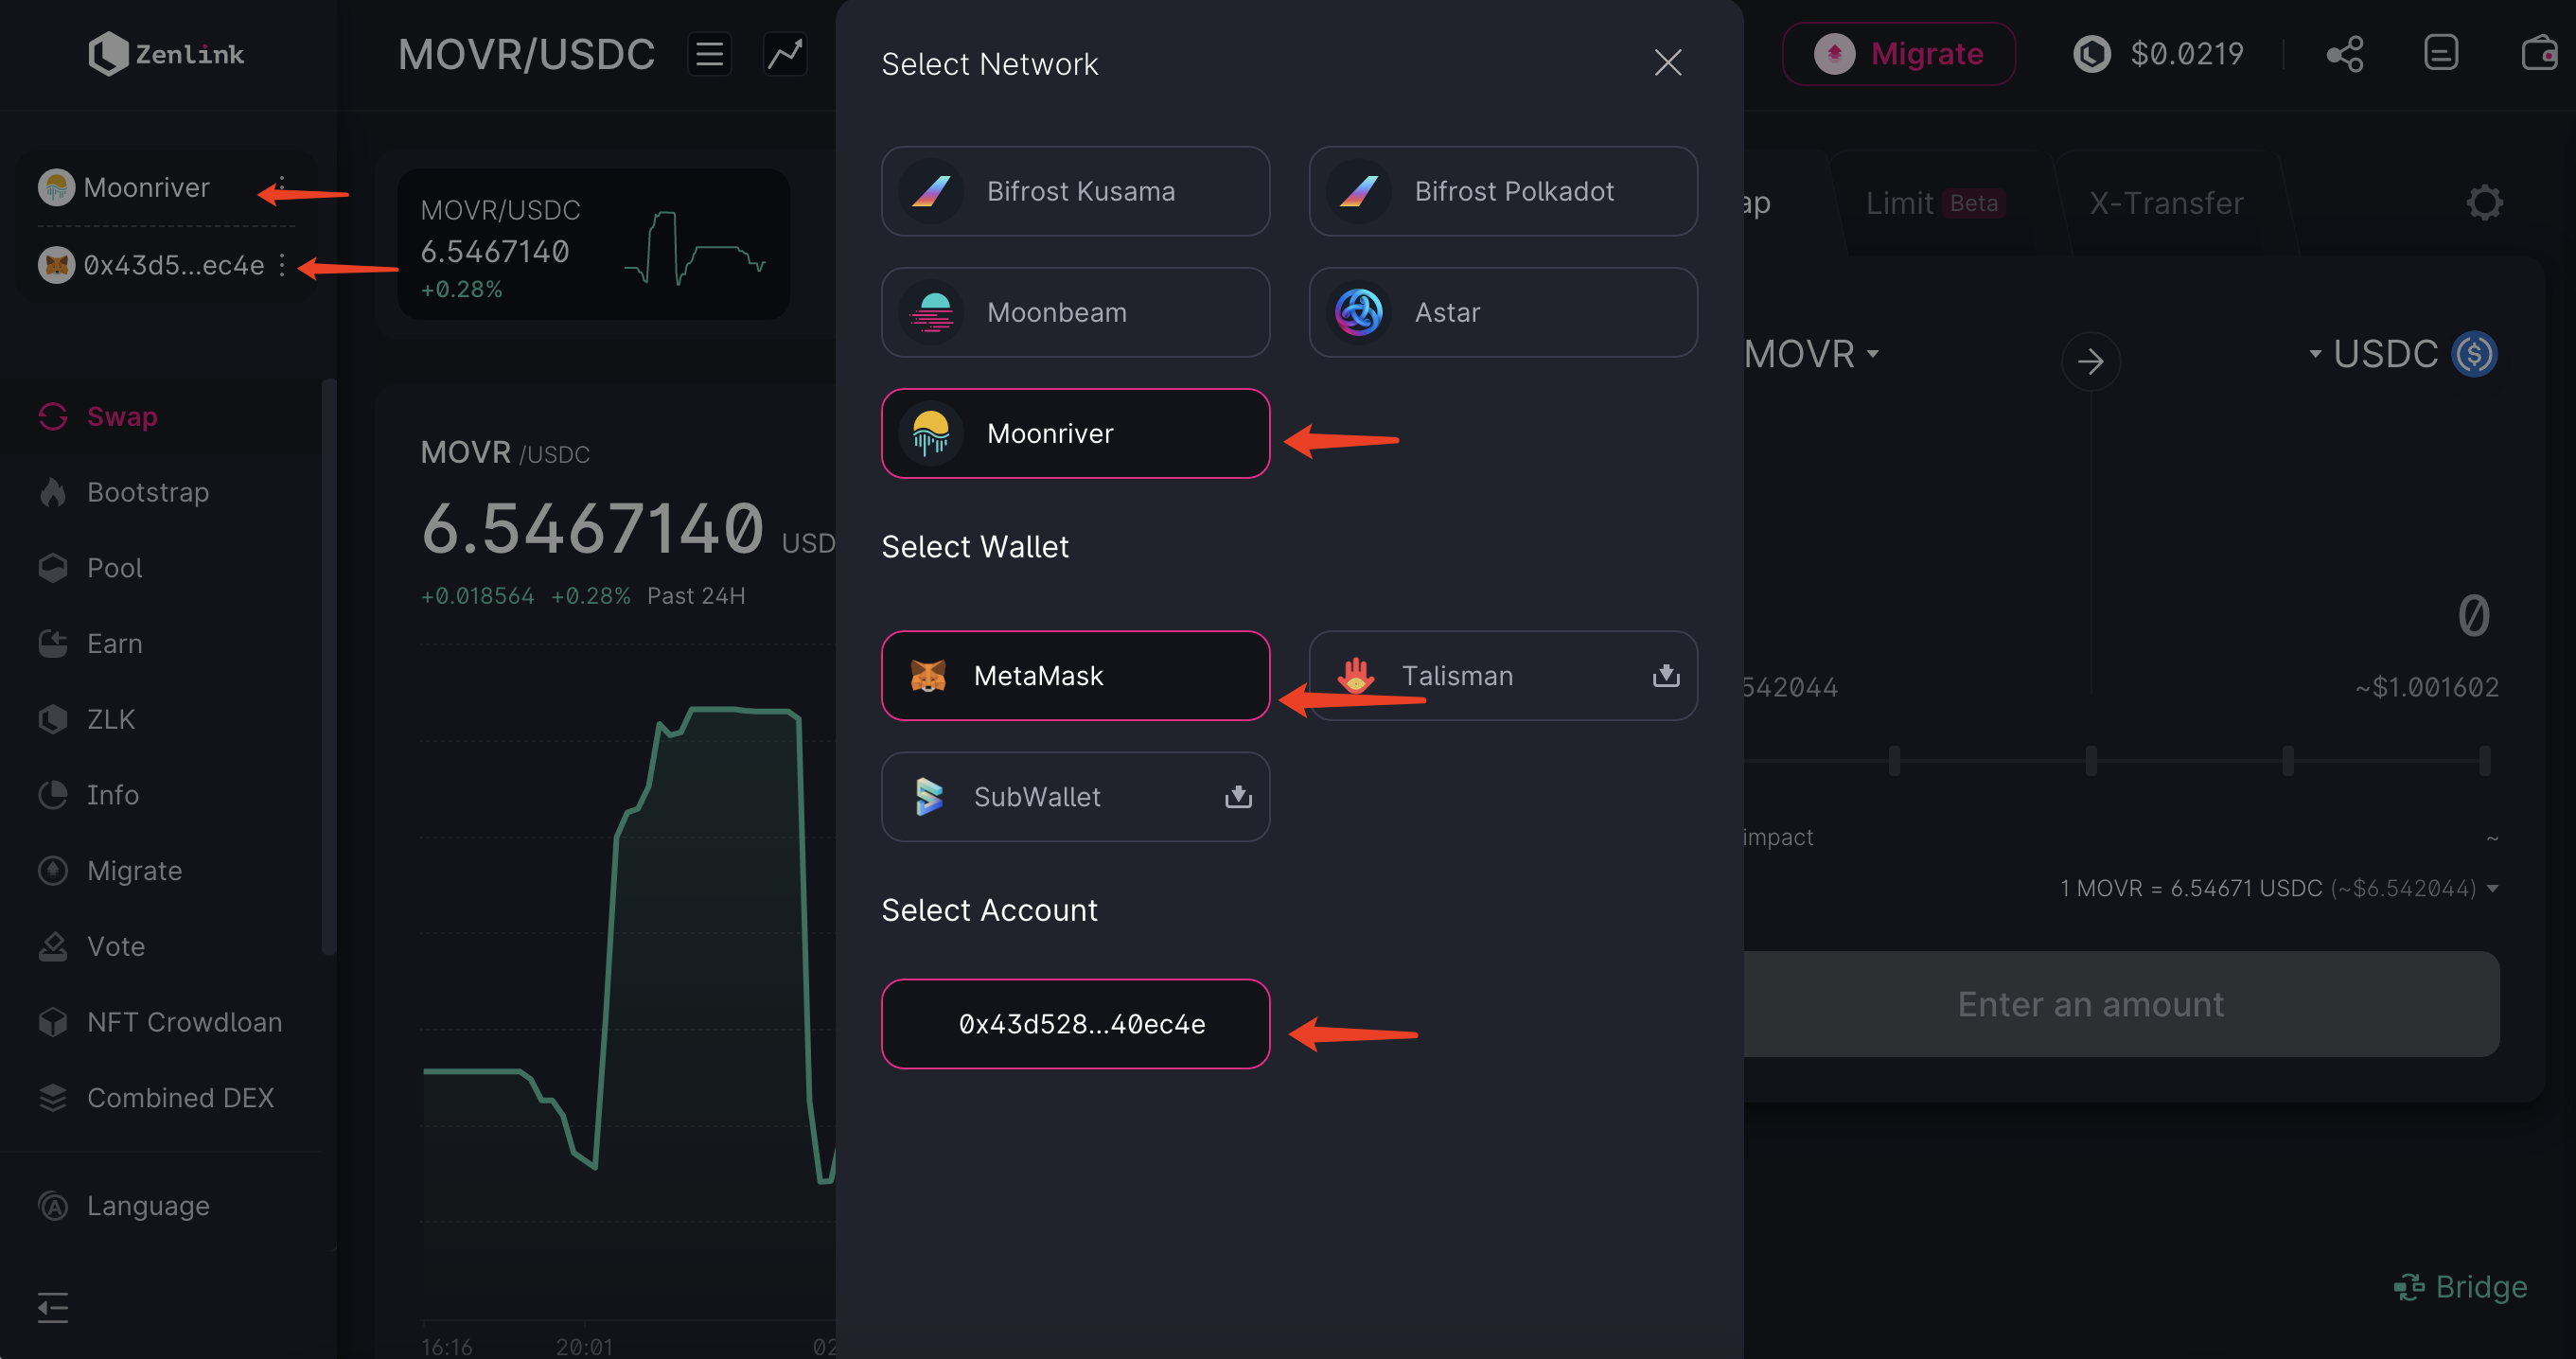Click the pair list menu icon

tap(709, 54)
